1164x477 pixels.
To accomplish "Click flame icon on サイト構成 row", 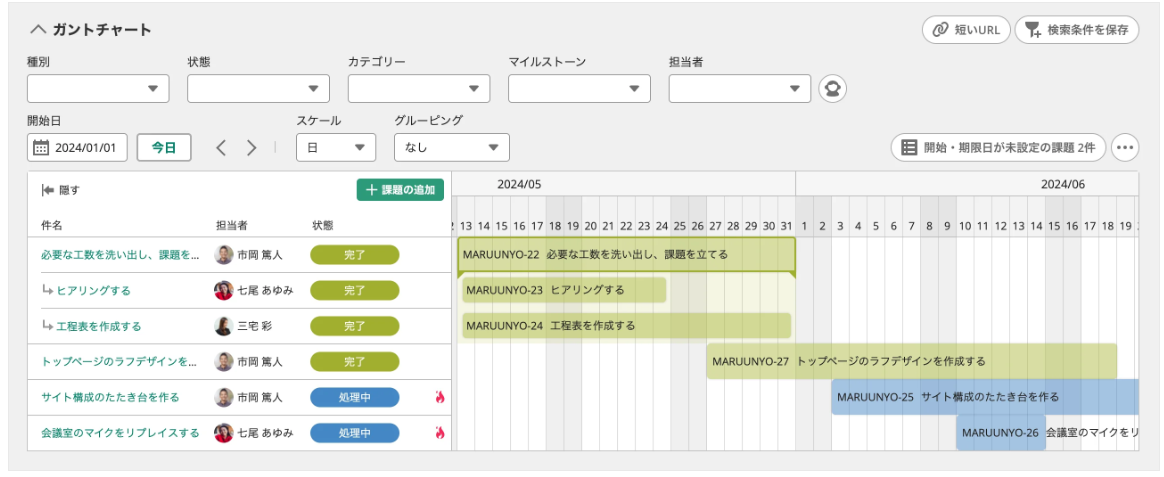I will [x=439, y=397].
